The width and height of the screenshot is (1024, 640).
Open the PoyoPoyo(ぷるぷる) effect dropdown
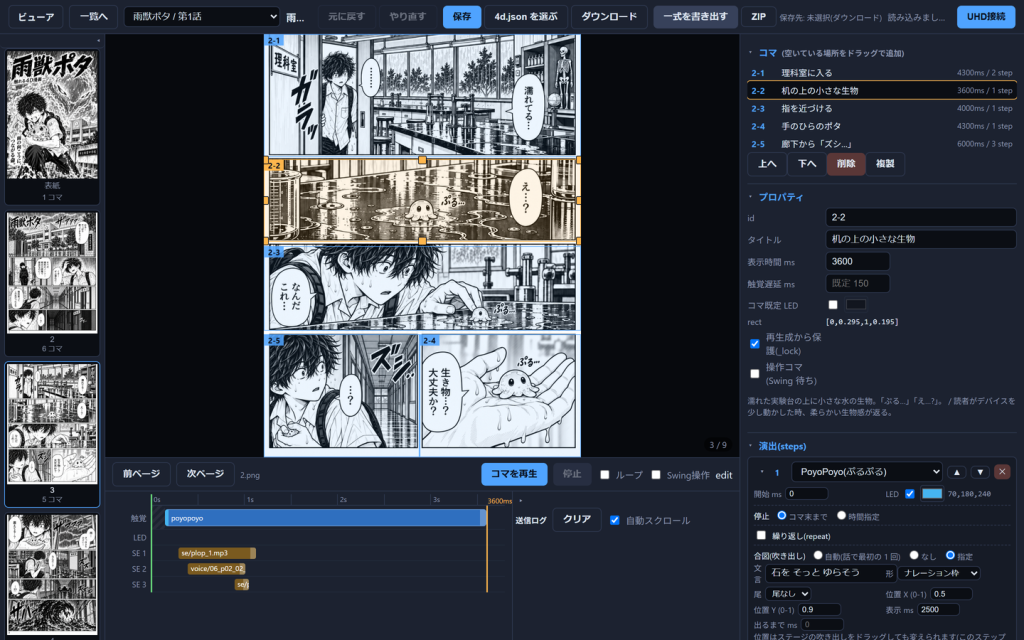pos(867,472)
